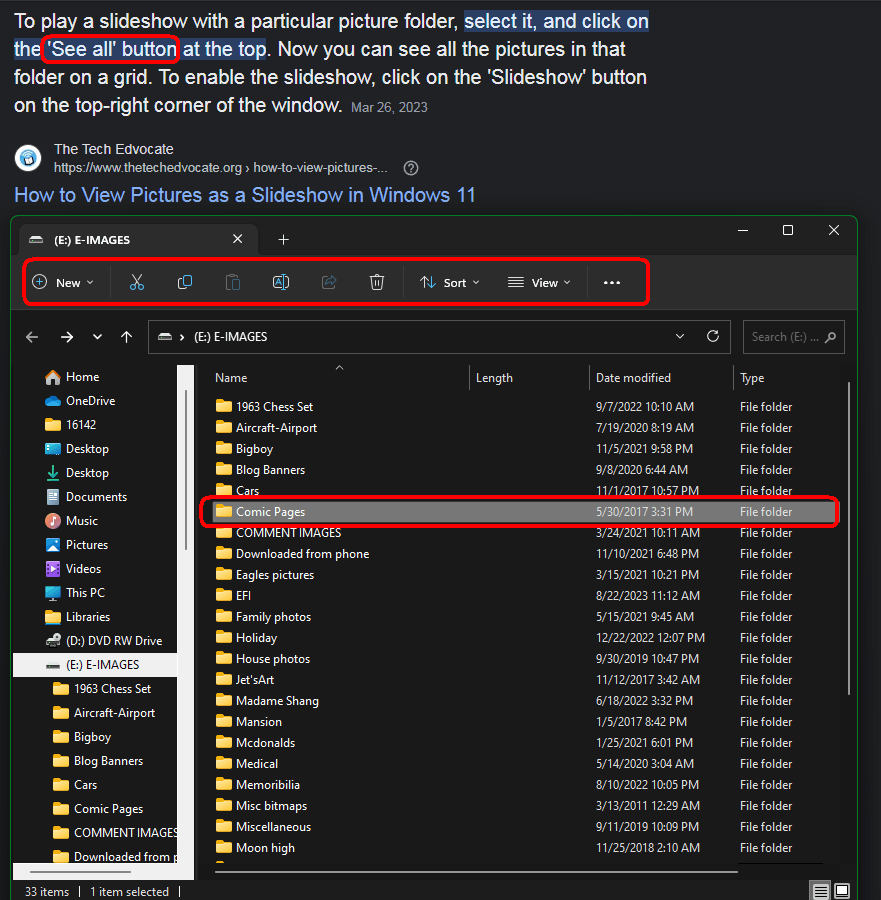Sort by the Length column header
The height and width of the screenshot is (900, 881).
(x=494, y=378)
